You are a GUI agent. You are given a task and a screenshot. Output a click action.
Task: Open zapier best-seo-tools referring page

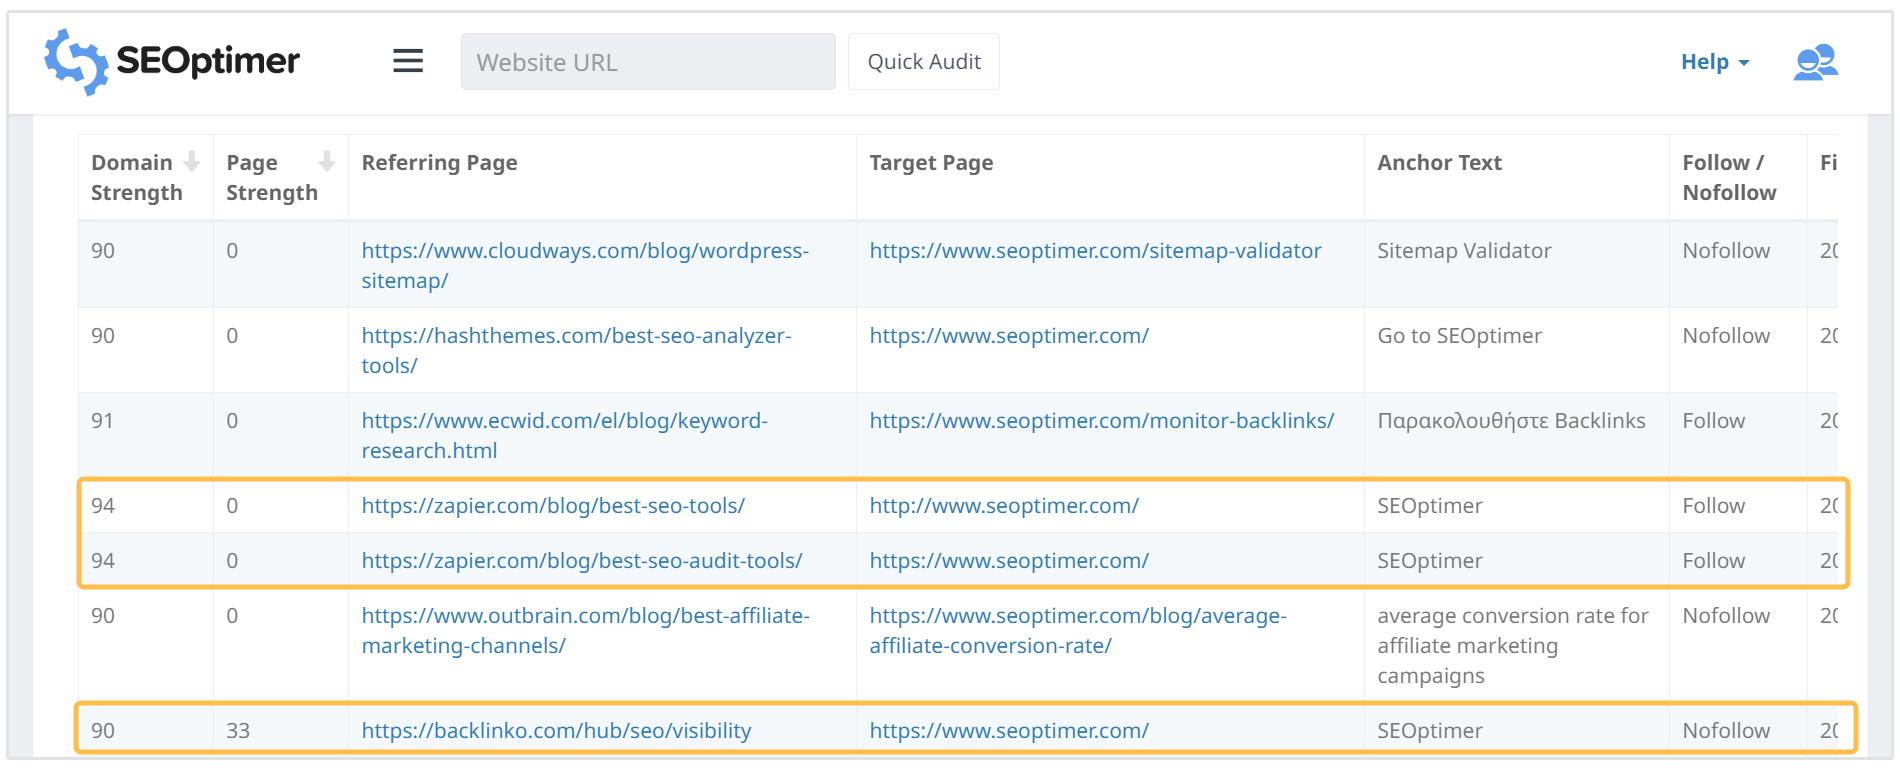point(553,506)
